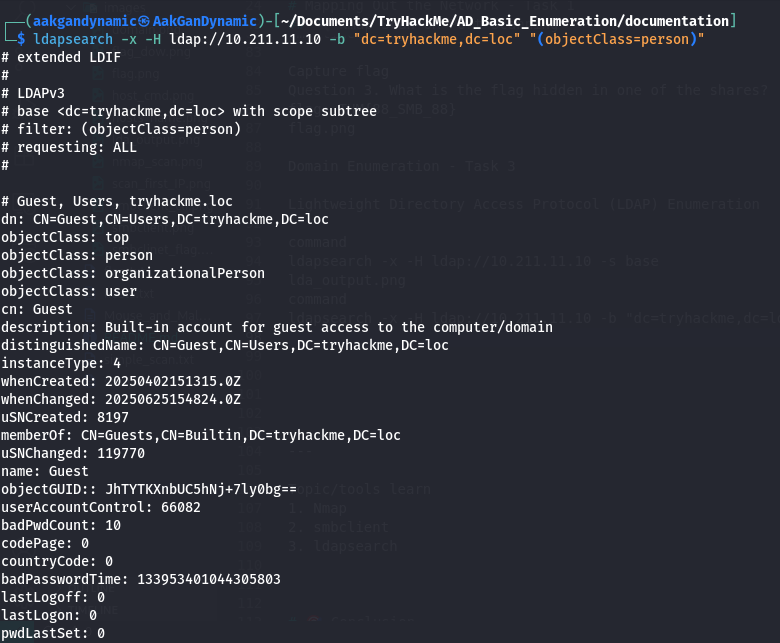Click the "pwdLastSet: 0" line
The image size is (780, 643).
52,633
